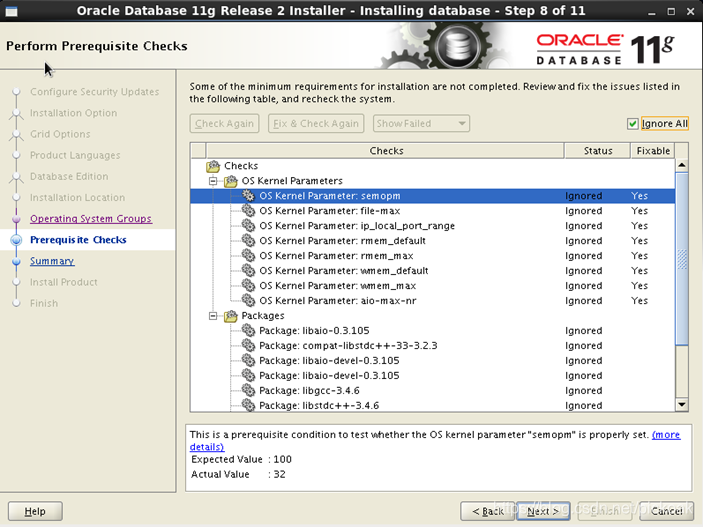
Task: Open Help for the installer
Action: click(35, 511)
